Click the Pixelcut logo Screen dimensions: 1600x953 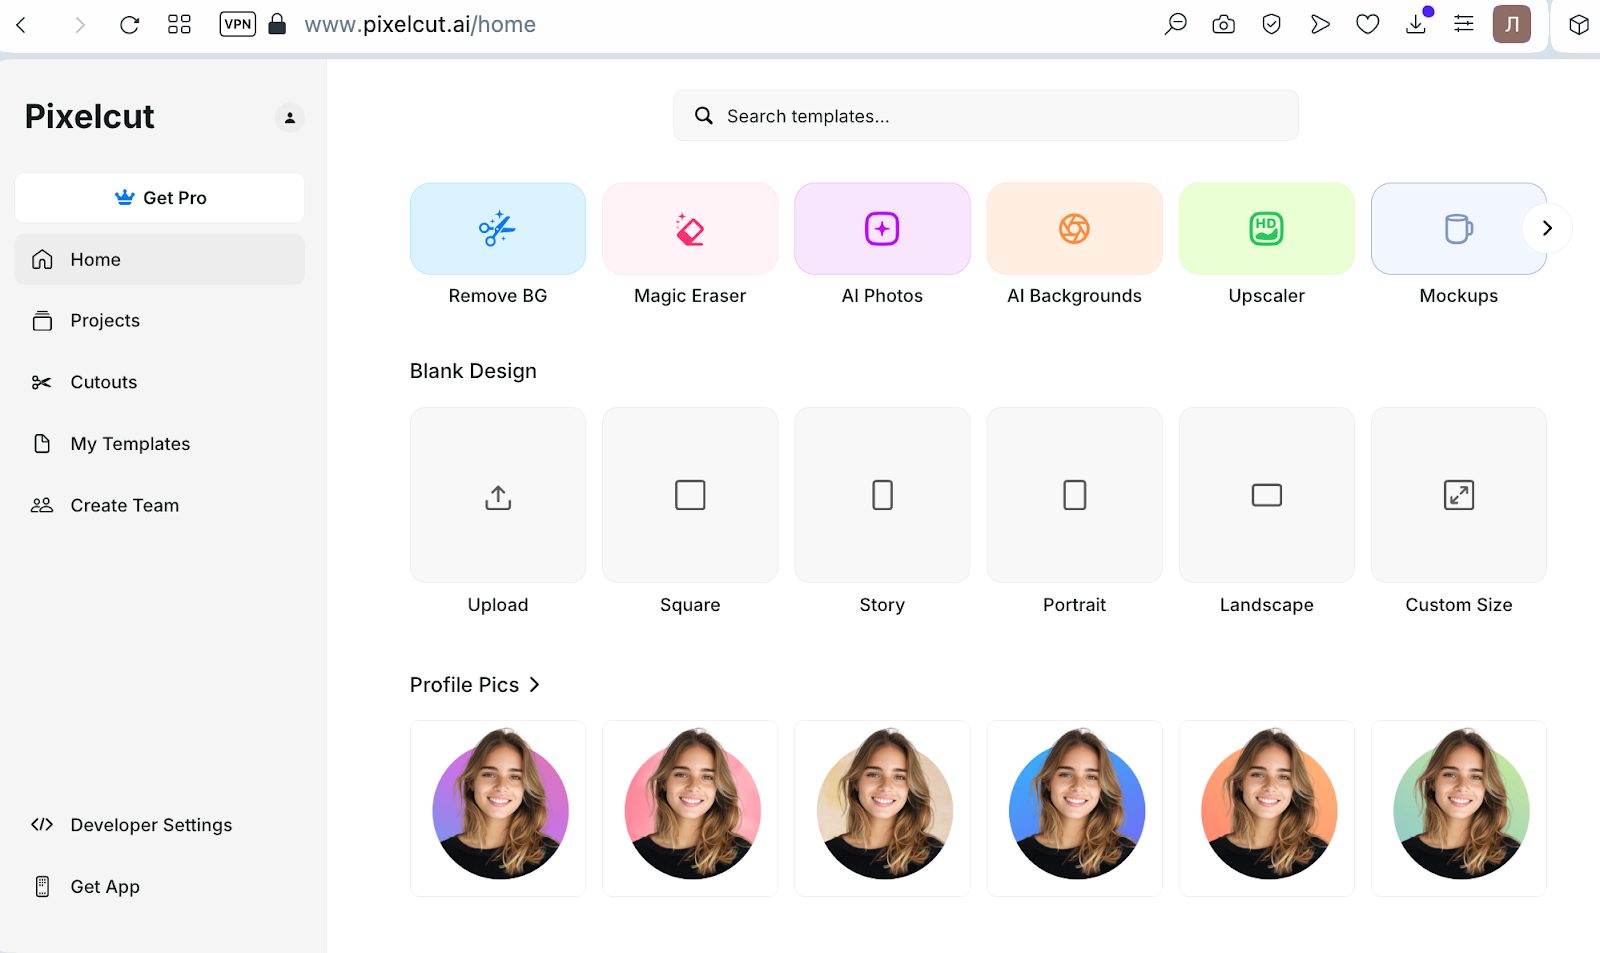90,117
